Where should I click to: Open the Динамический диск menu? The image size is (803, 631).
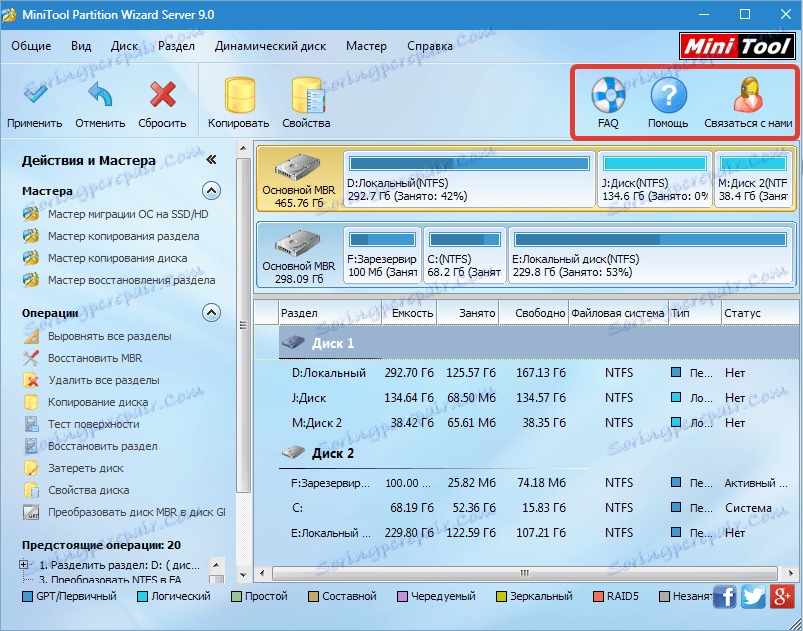point(270,46)
